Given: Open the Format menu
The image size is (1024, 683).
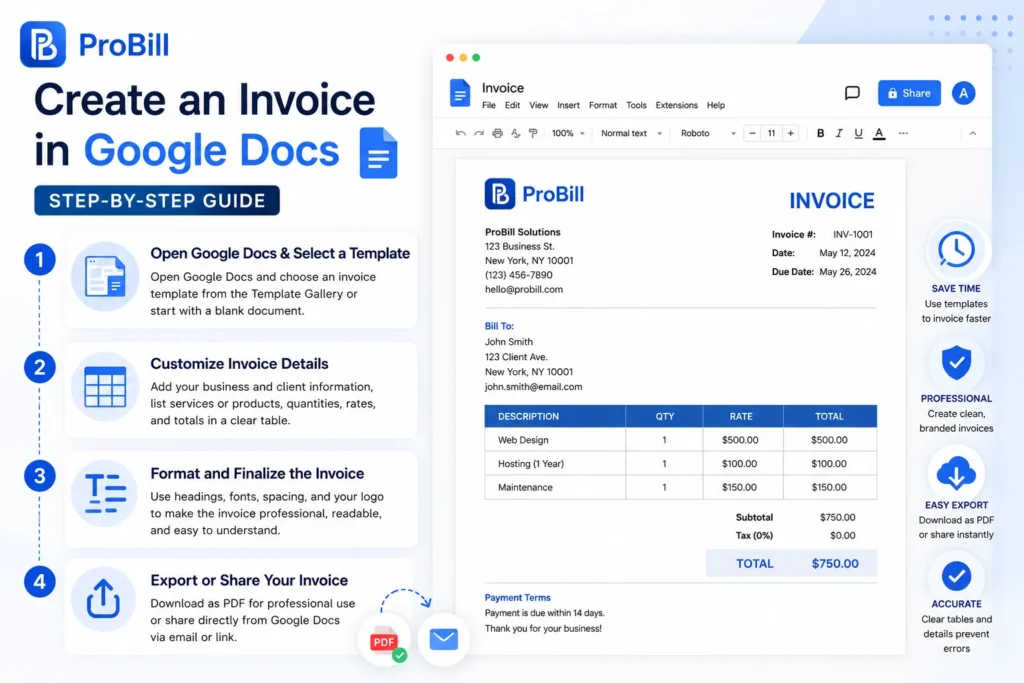Looking at the screenshot, I should pos(603,105).
